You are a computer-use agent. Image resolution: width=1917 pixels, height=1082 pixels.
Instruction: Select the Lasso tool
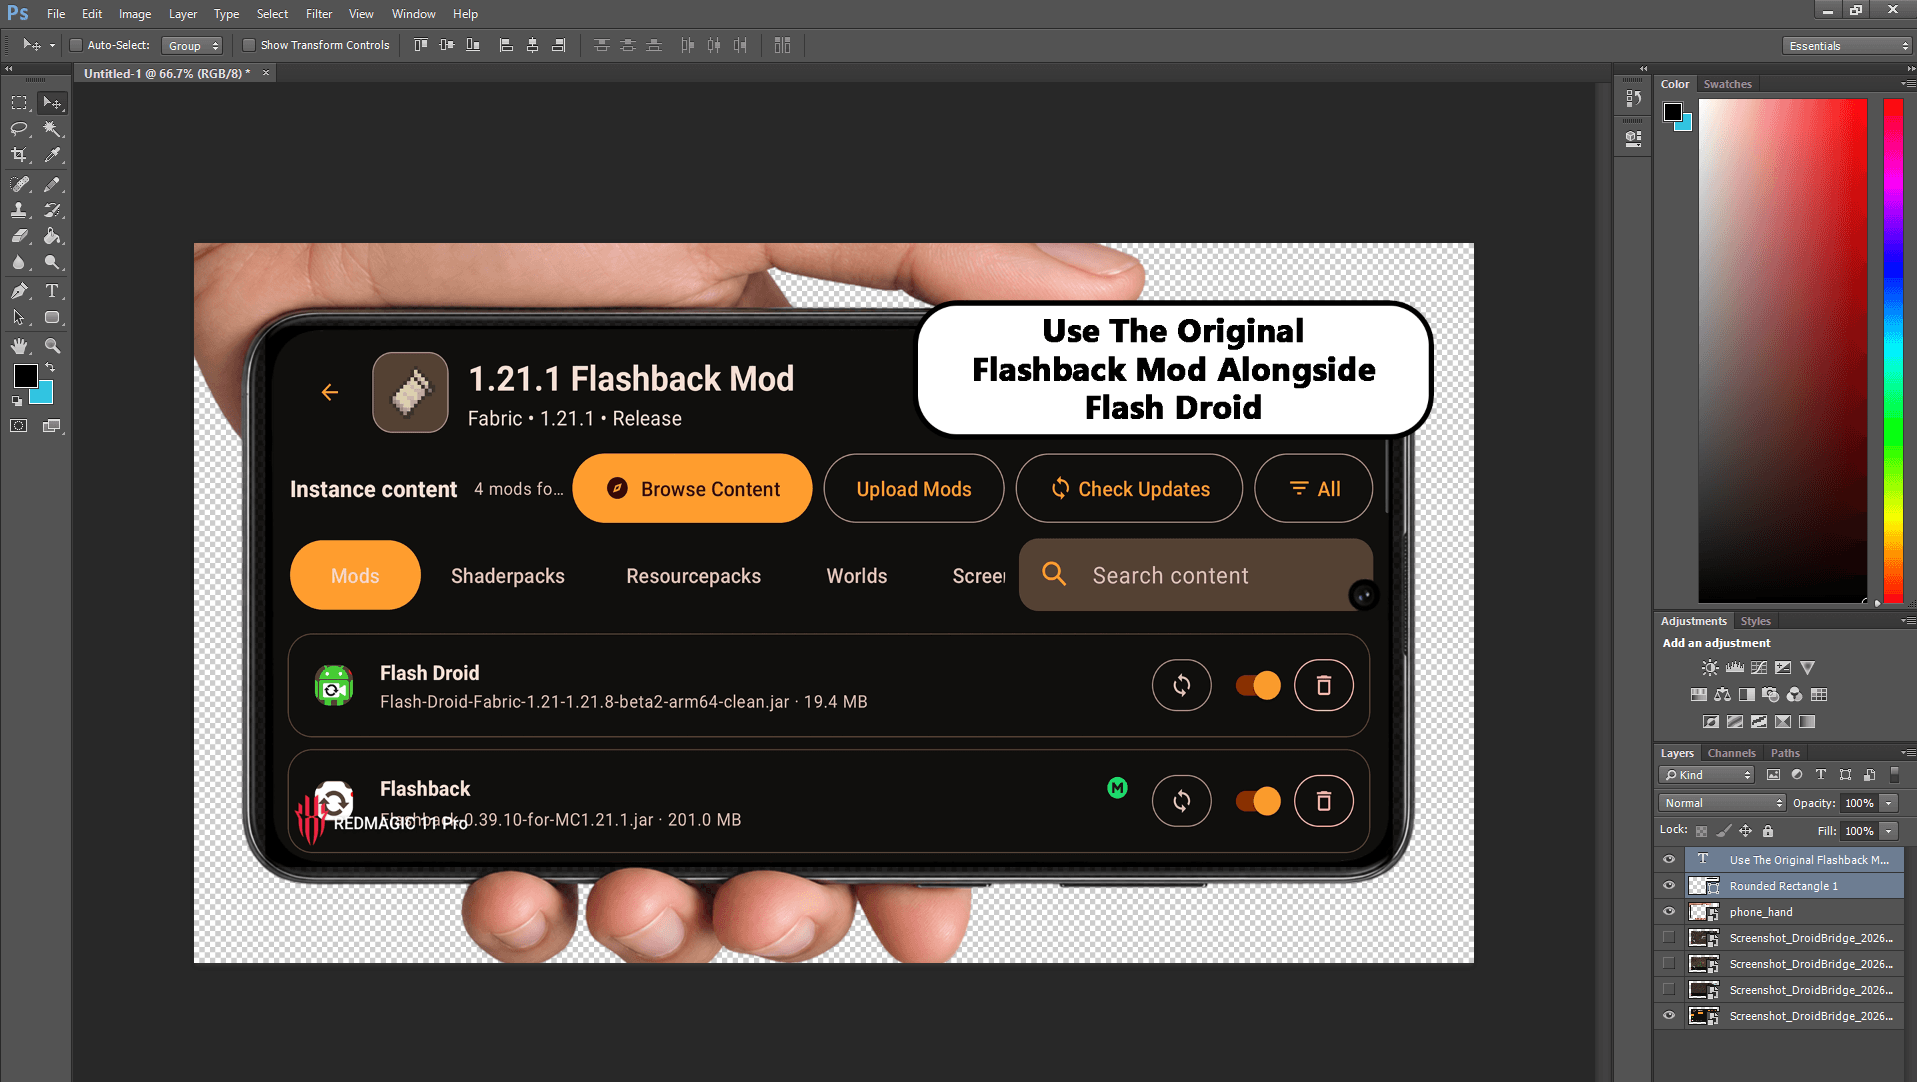(19, 129)
